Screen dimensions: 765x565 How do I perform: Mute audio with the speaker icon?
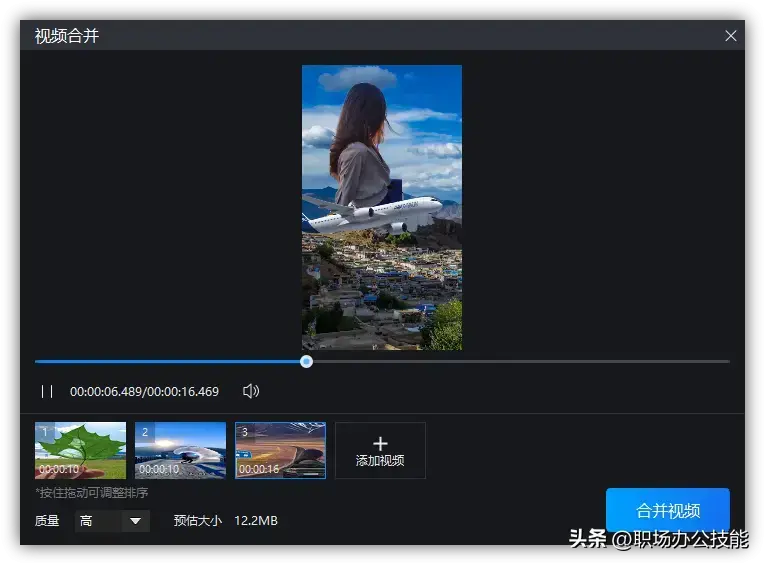251,391
